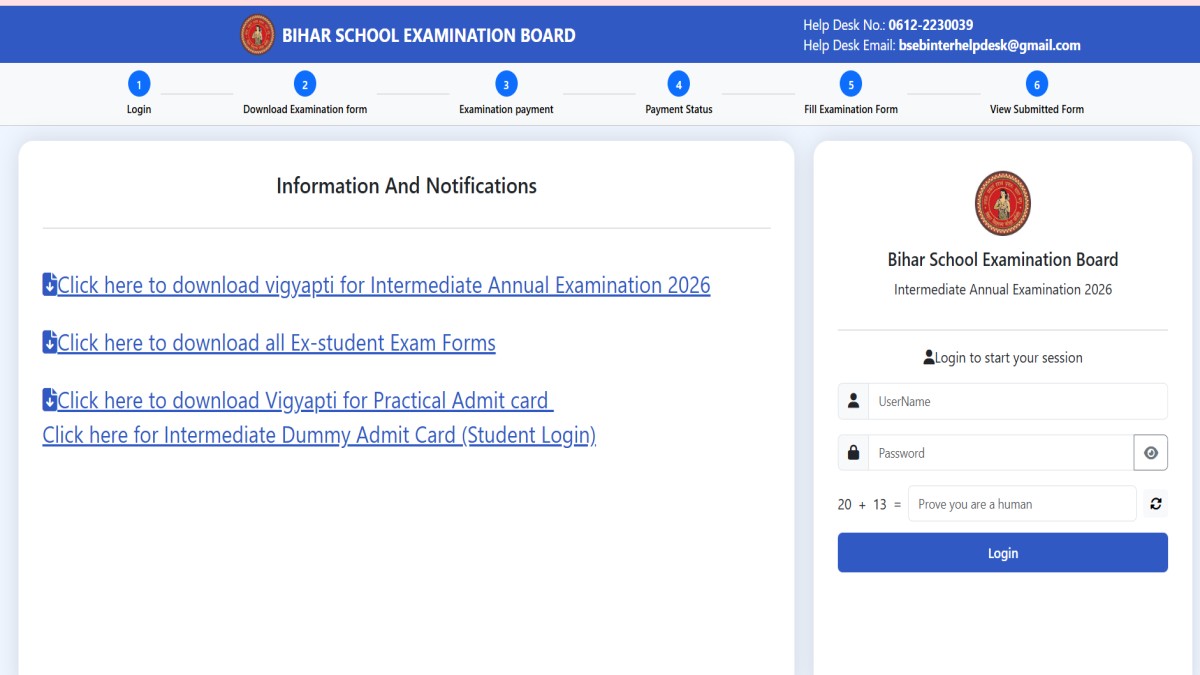Click the board emblem above login form
Viewport: 1200px width, 675px height.
pos(1002,203)
